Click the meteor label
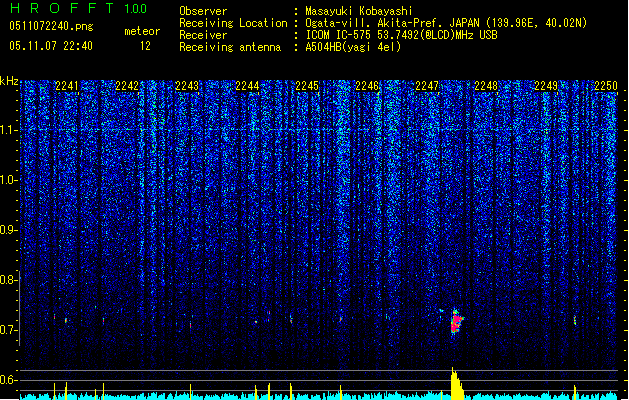Viewport: 629px width, 400px height. [142, 31]
